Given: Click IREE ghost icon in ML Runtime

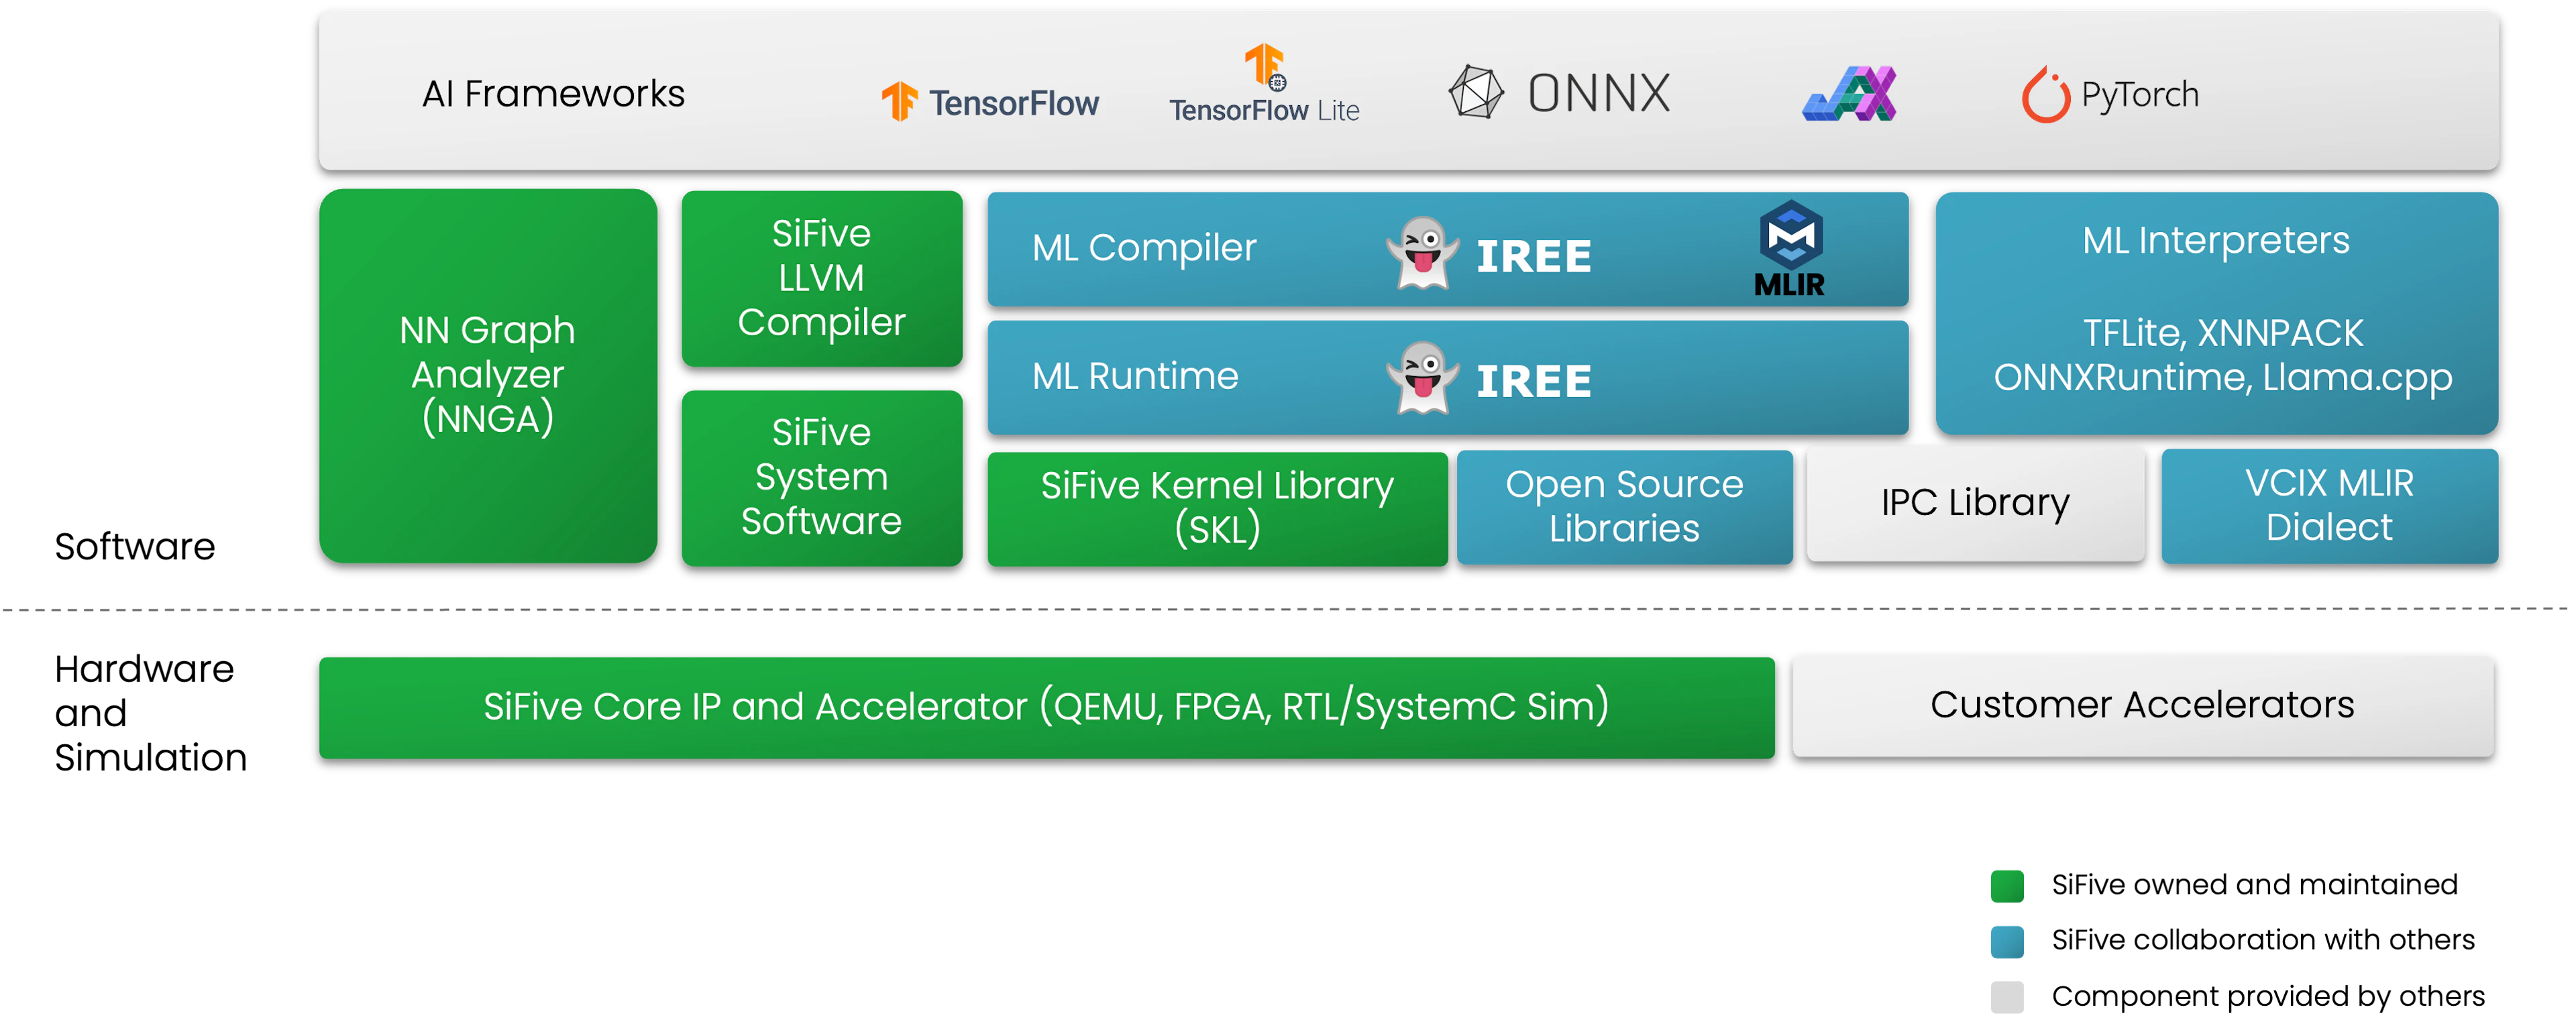Looking at the screenshot, I should click(x=1423, y=379).
